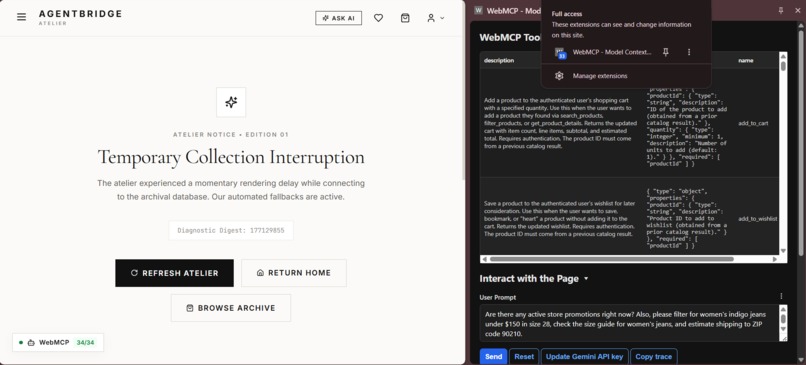The height and width of the screenshot is (365, 806).
Task: Pin the WebMCP side panel
Action: pyautogui.click(x=781, y=10)
